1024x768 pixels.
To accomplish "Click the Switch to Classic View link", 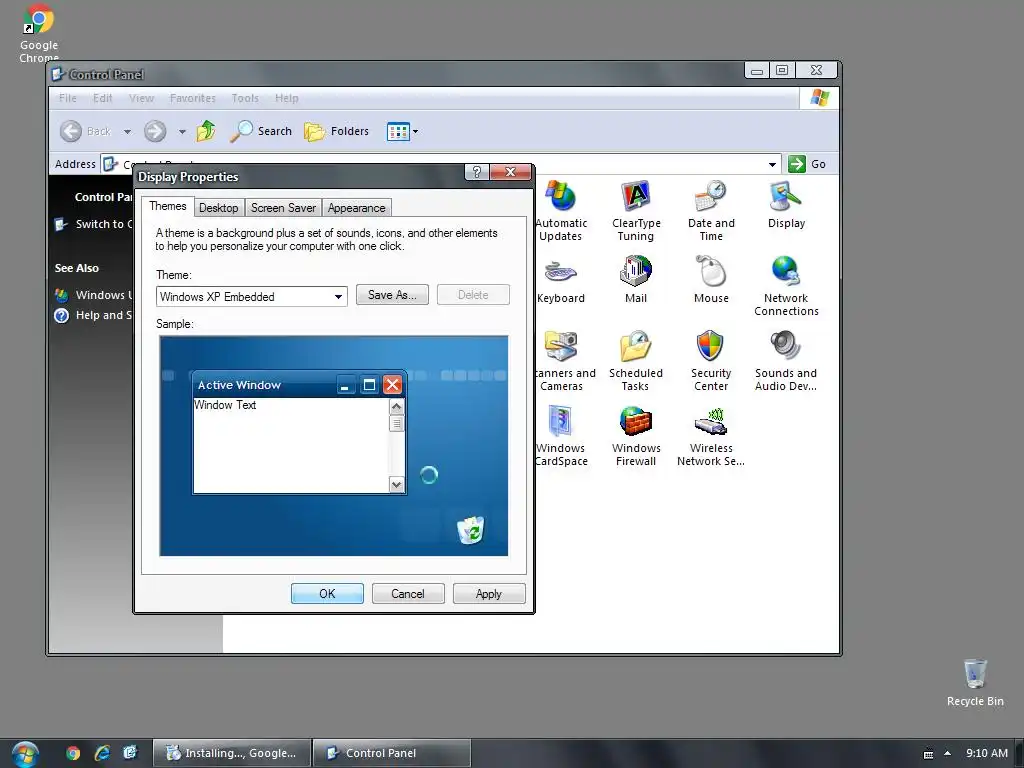I will point(94,224).
